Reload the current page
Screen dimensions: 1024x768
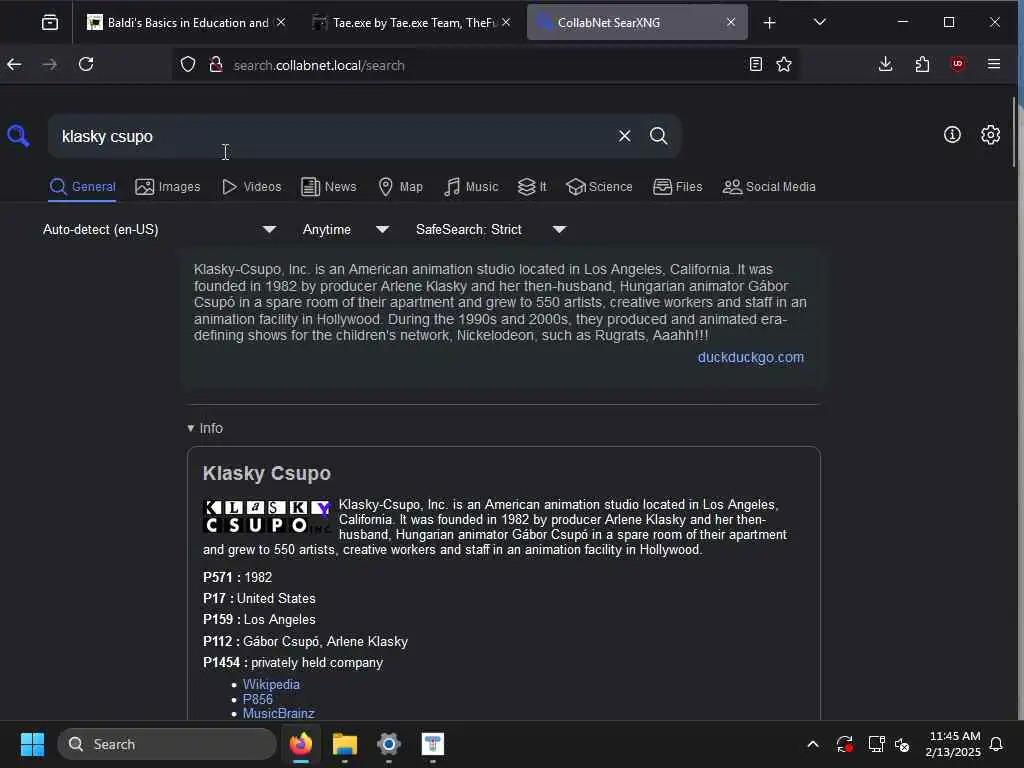86,64
